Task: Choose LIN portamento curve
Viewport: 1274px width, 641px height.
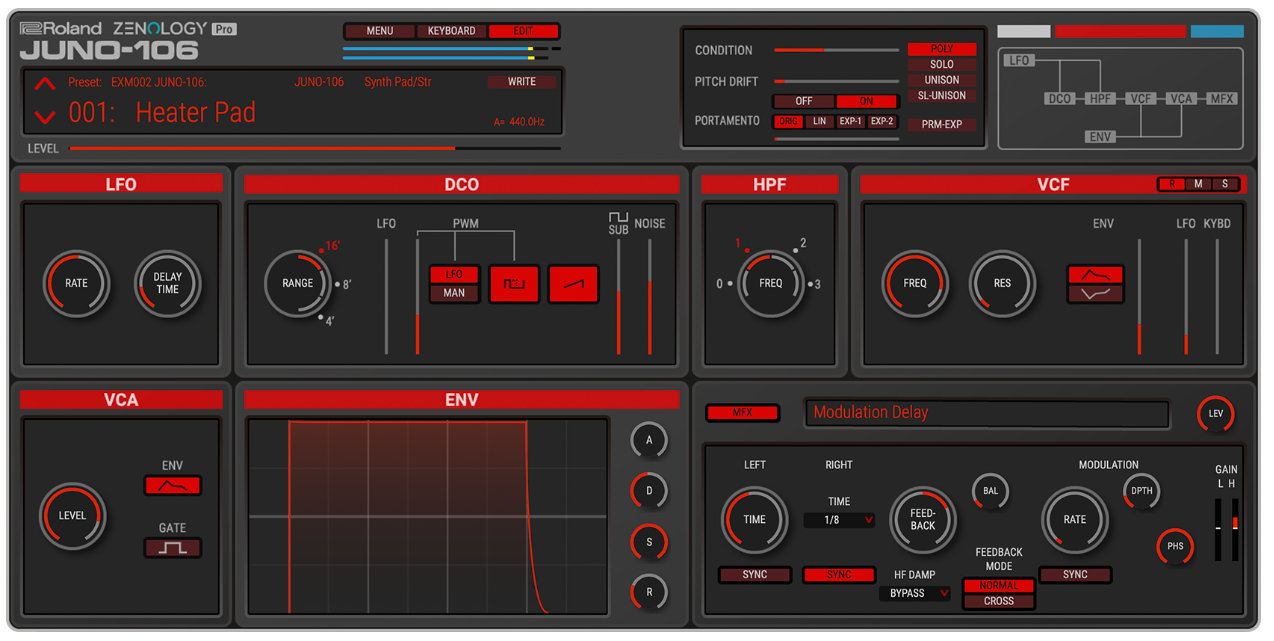Action: click(x=820, y=122)
